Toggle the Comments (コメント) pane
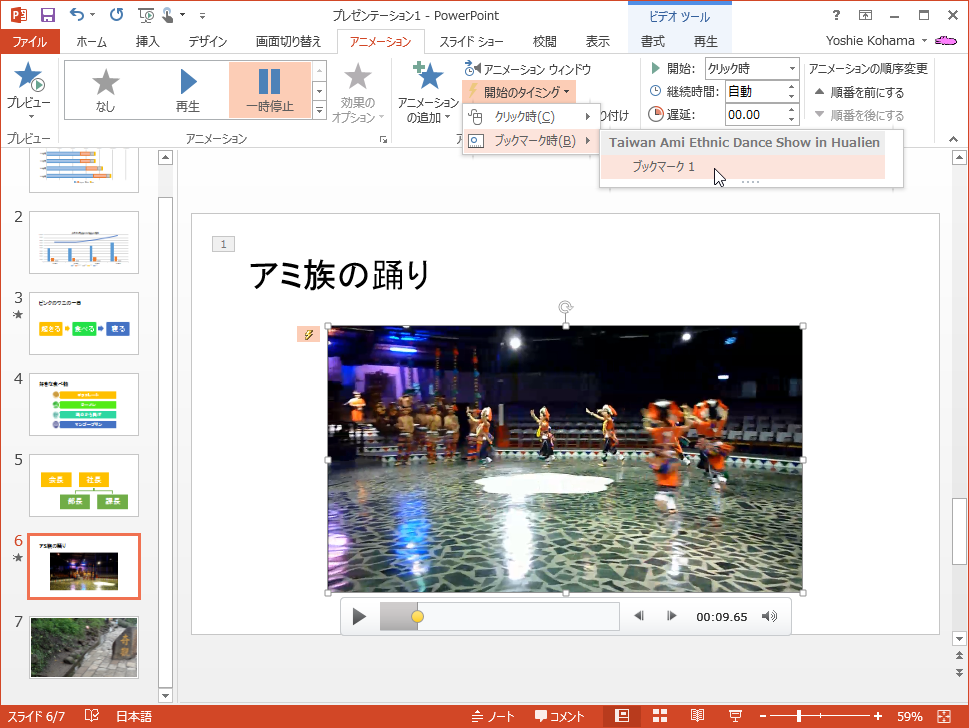The image size is (969, 728). pos(560,716)
